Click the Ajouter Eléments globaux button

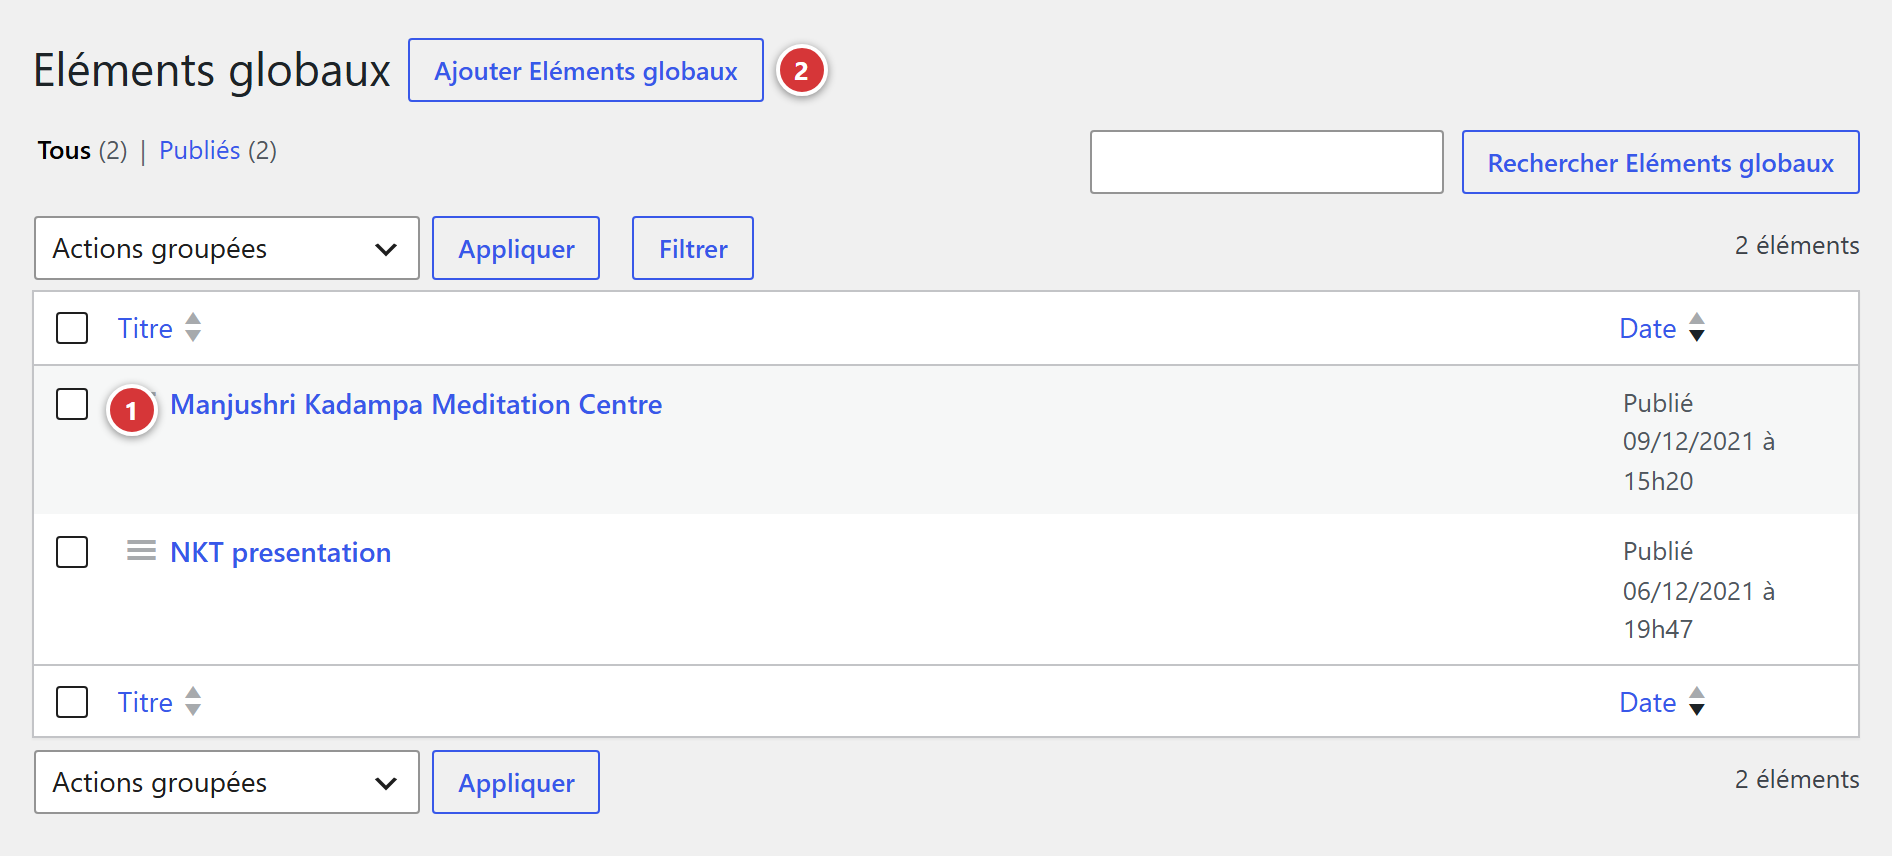pos(586,70)
